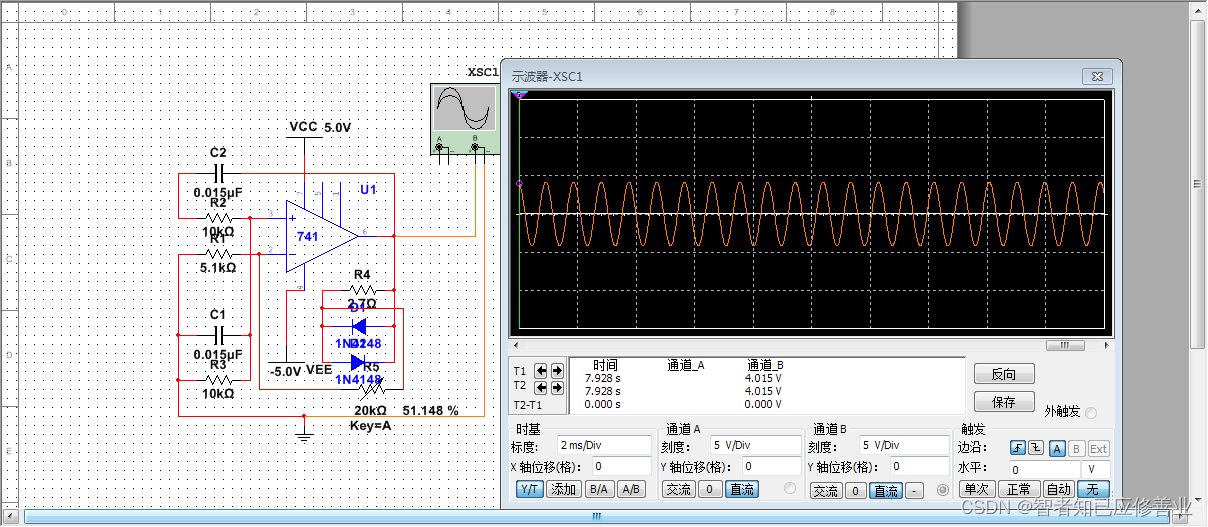Set trigger source to Ext
This screenshot has height=527, width=1208.
1098,448
